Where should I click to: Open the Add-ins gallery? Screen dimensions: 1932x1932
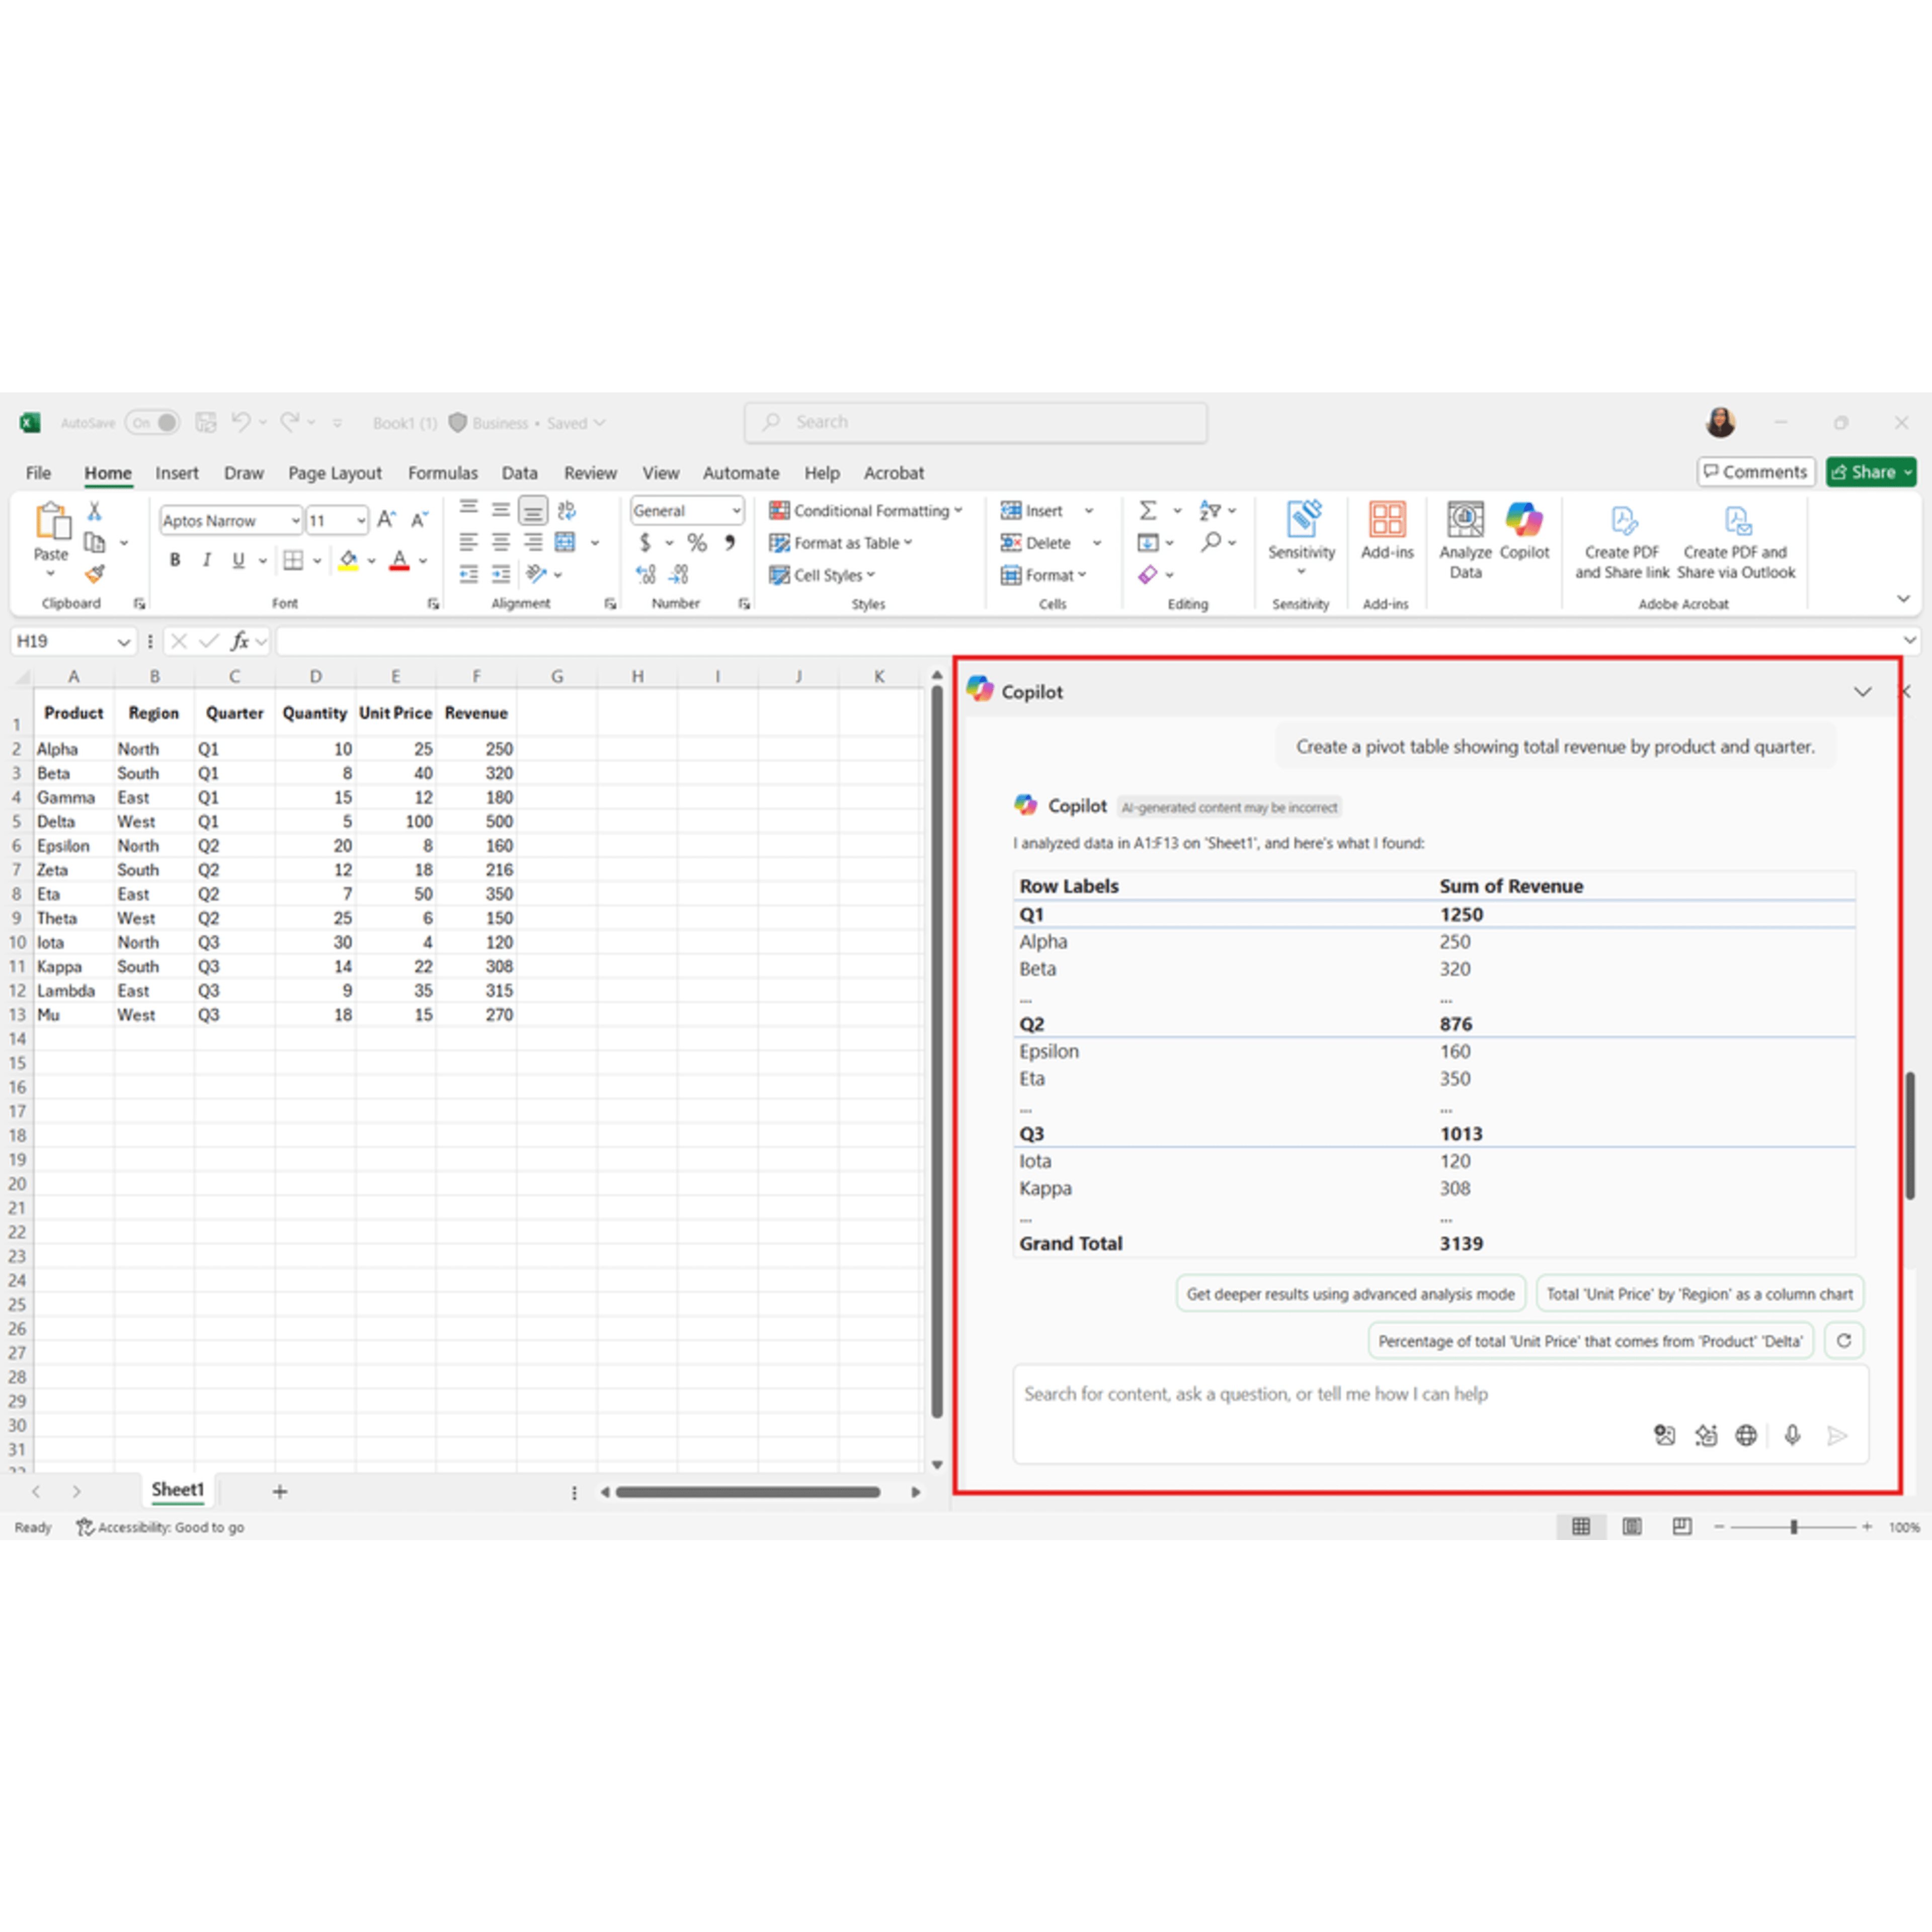coord(1387,532)
